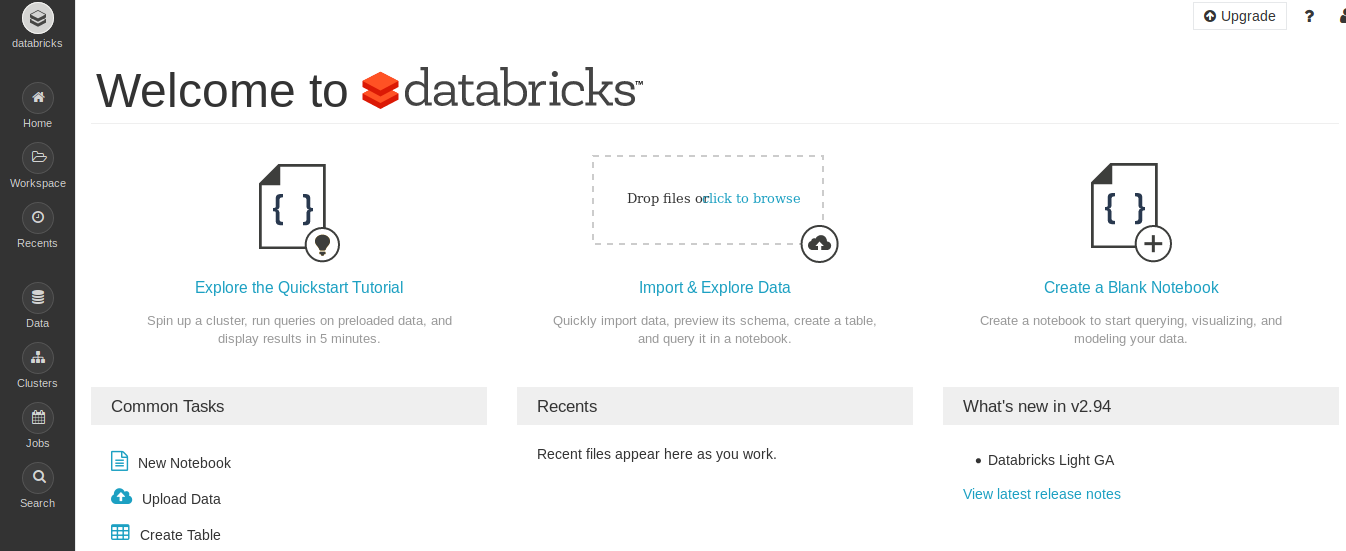The height and width of the screenshot is (551, 1346).
Task: Open the Data database icon
Action: pyautogui.click(x=38, y=298)
